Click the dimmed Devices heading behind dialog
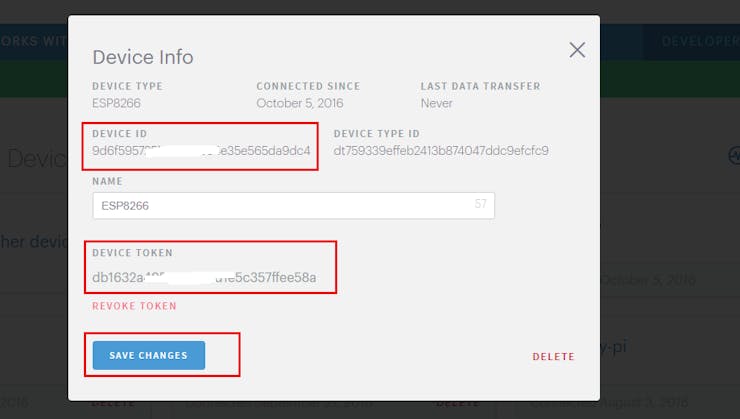Viewport: 740px width, 419px height. (37, 158)
